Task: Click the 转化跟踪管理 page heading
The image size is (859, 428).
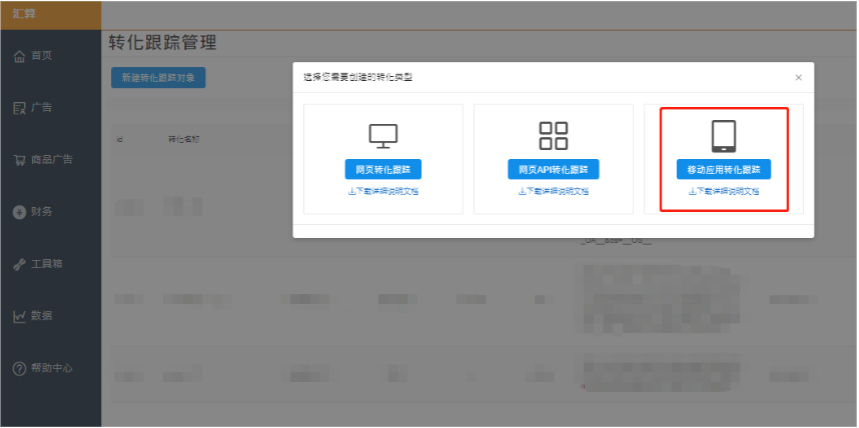Action: coord(162,43)
